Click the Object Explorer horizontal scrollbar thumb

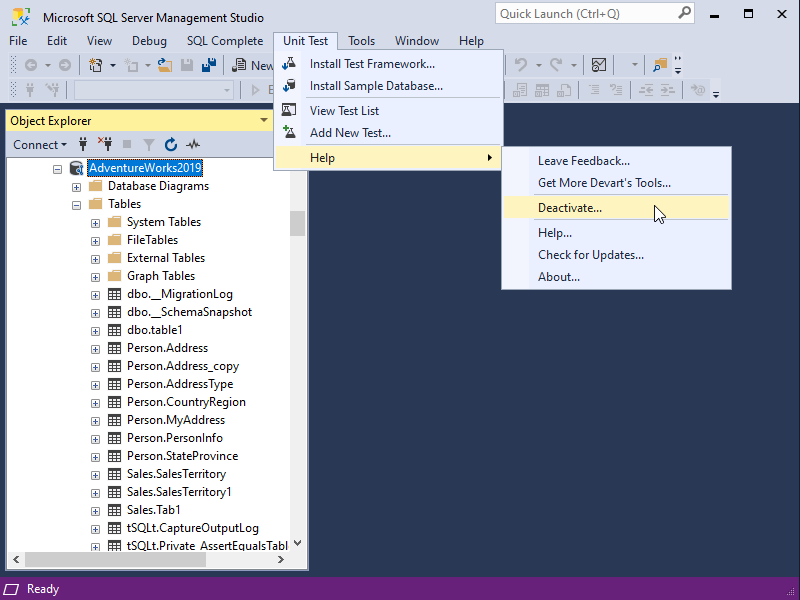tap(115, 560)
